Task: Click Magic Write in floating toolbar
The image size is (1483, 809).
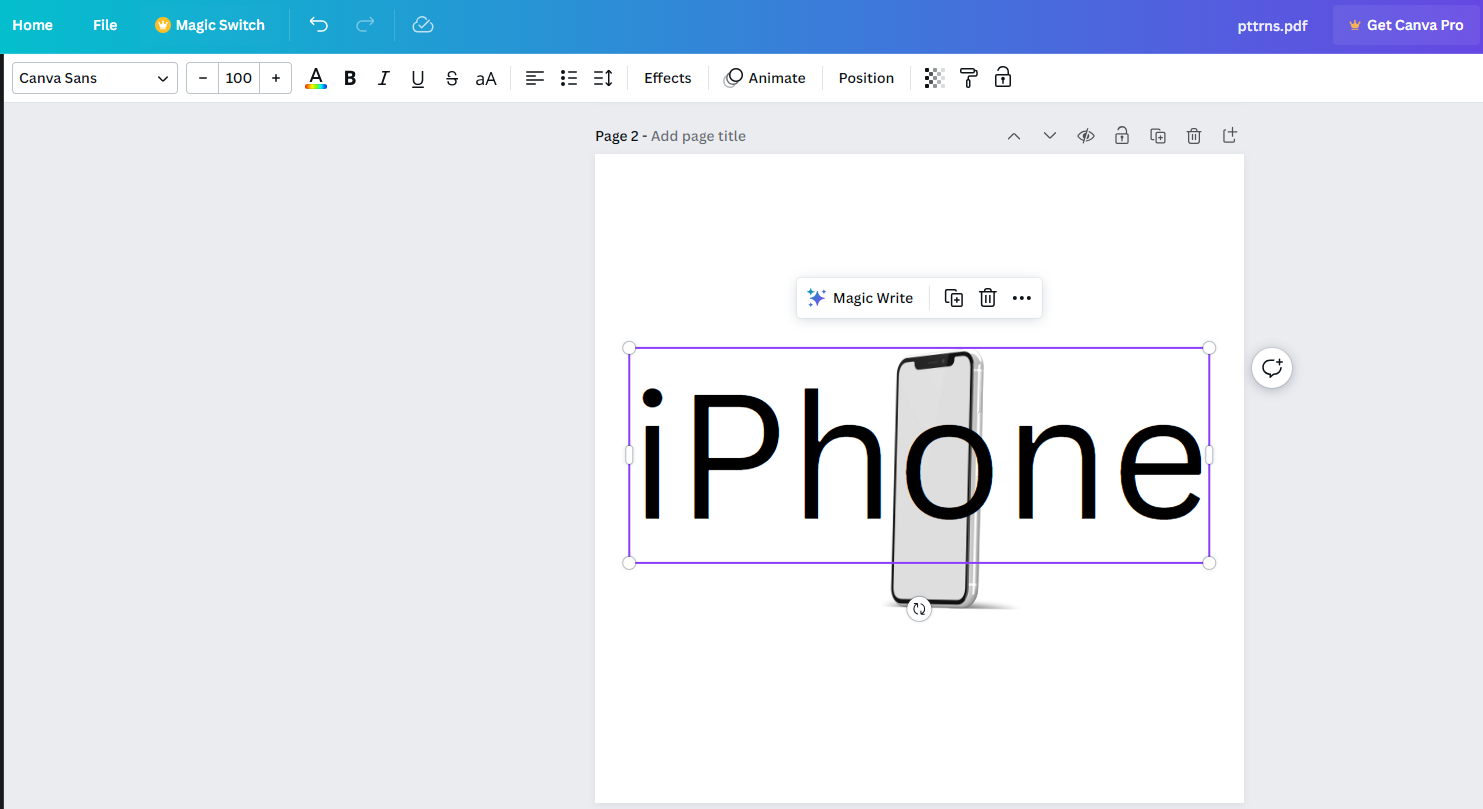Action: [860, 298]
